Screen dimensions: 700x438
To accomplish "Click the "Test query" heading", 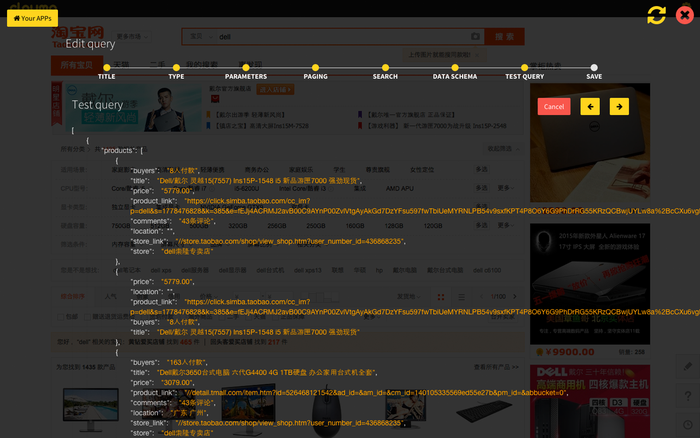I will coord(97,105).
